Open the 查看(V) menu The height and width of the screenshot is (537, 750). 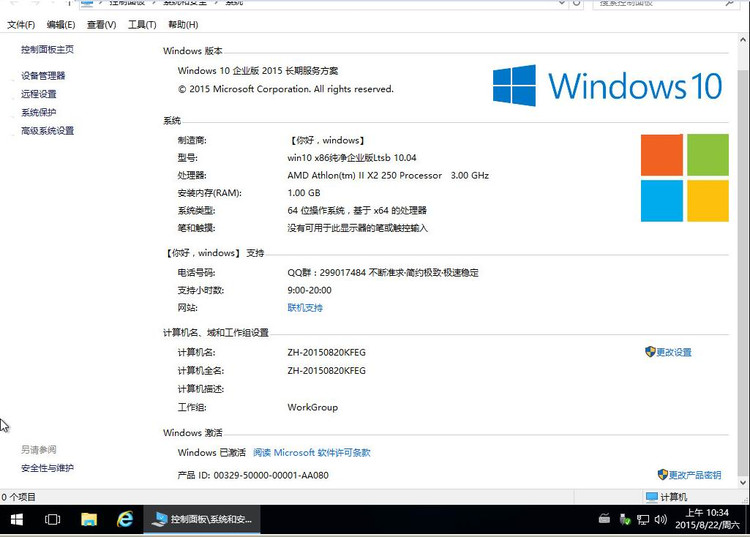101,24
